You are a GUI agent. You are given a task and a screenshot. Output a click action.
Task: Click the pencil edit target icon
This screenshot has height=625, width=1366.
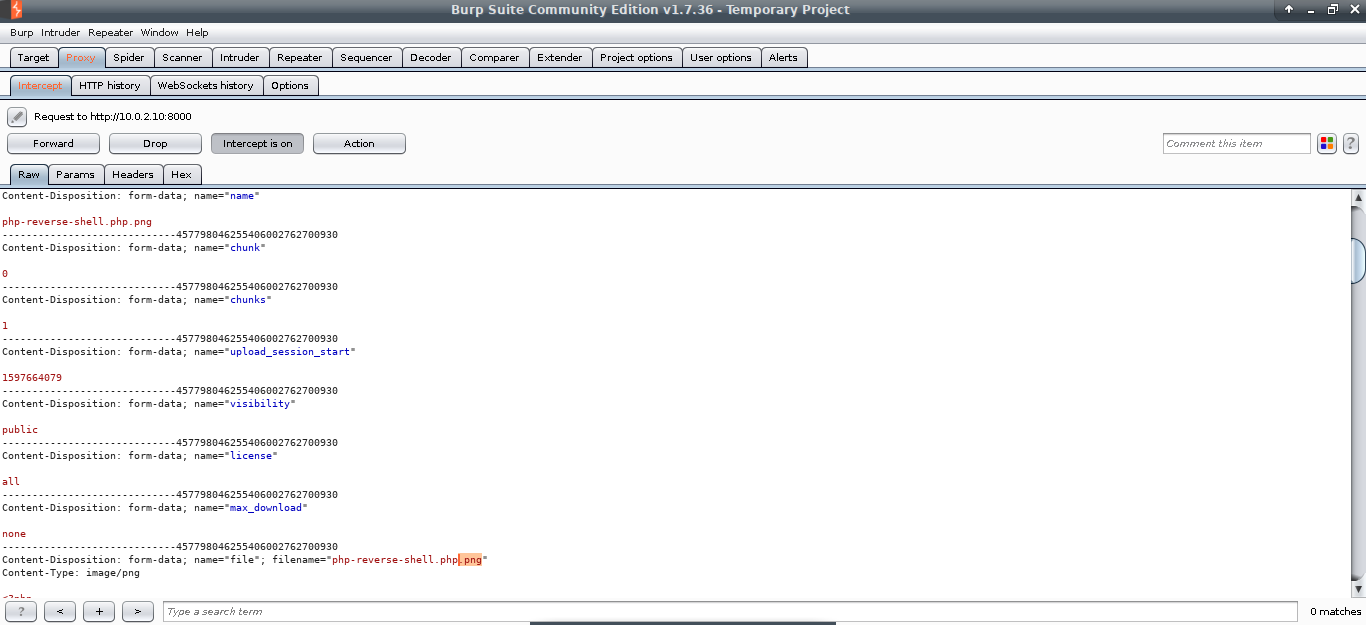16,117
